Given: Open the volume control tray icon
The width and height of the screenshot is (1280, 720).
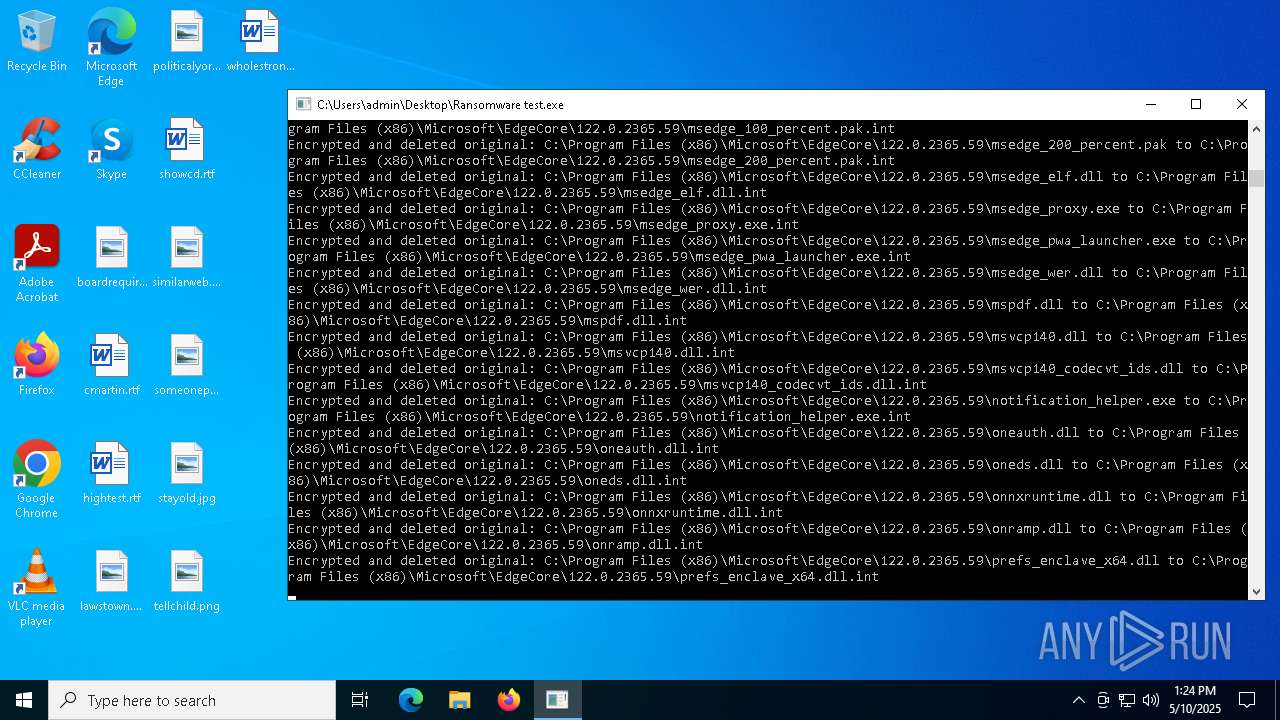Looking at the screenshot, I should point(1151,700).
